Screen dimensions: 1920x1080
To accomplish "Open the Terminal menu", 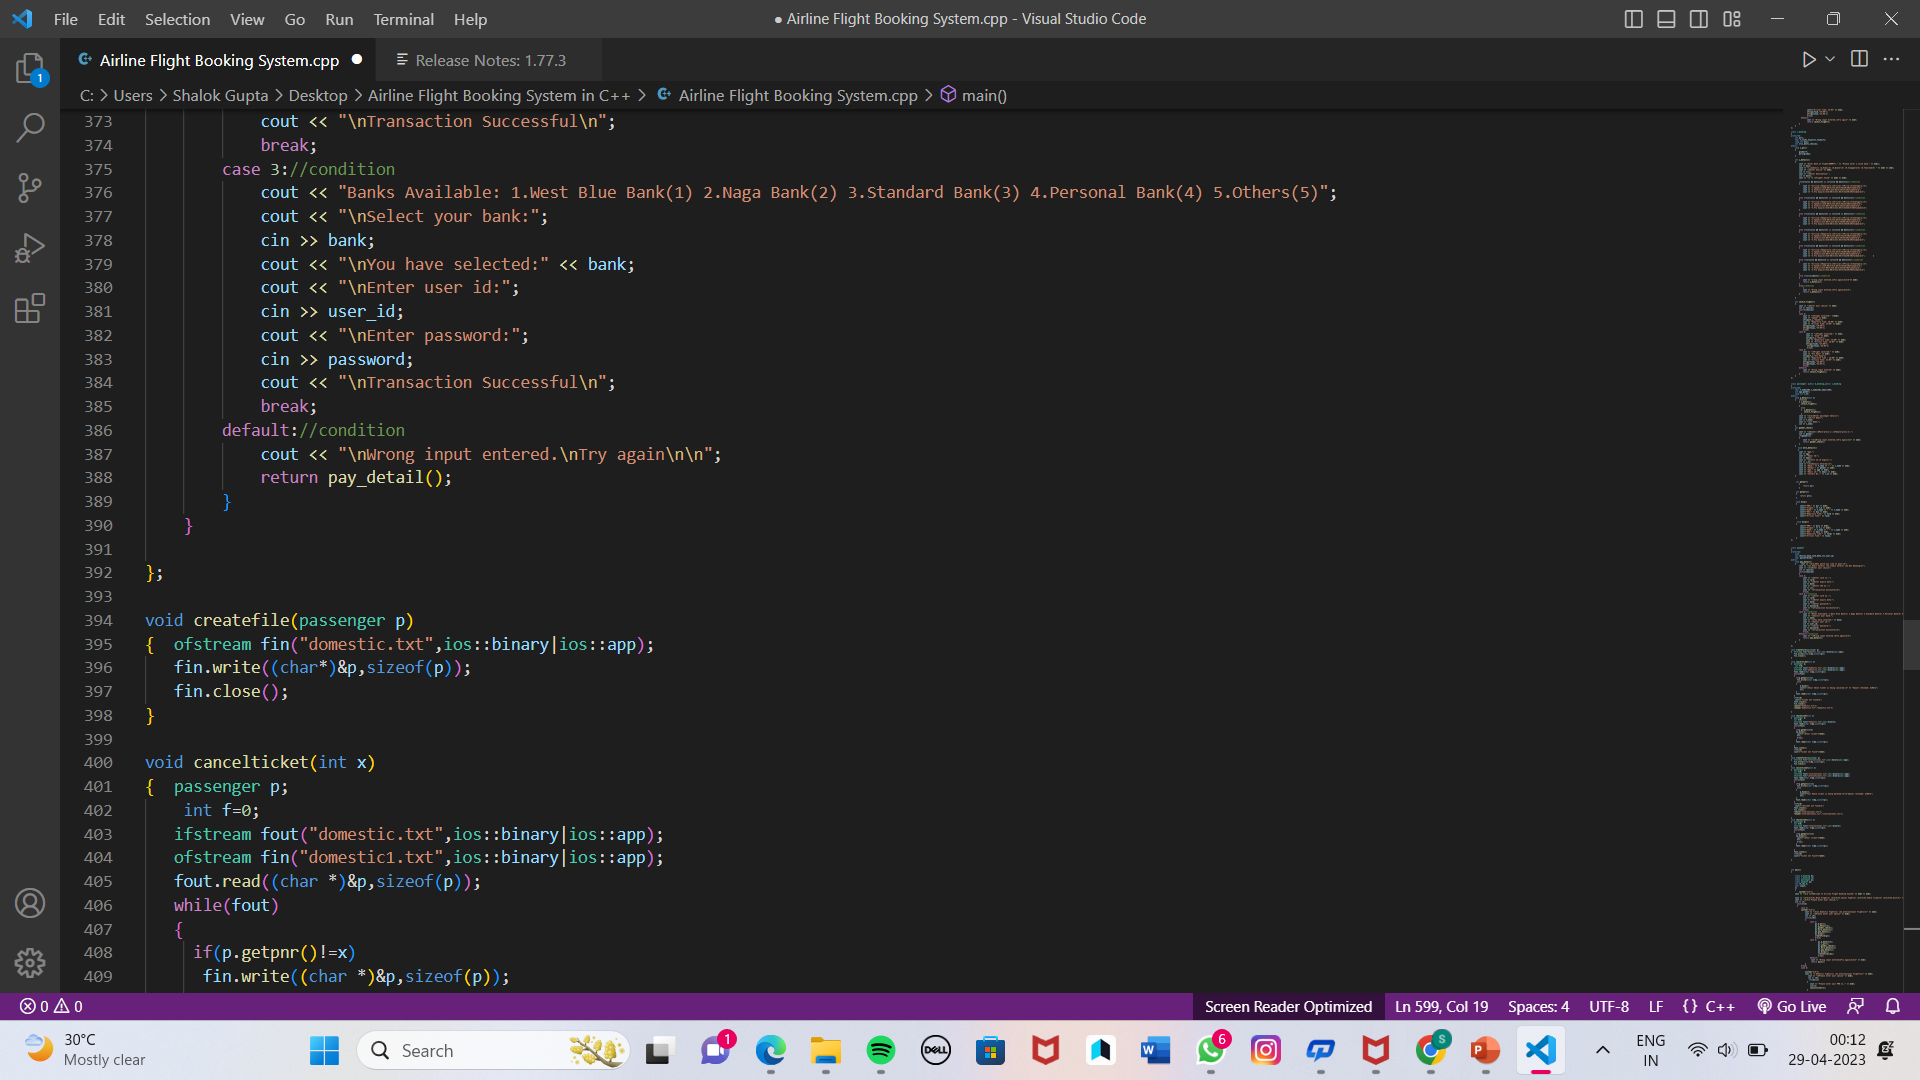I will (x=403, y=19).
